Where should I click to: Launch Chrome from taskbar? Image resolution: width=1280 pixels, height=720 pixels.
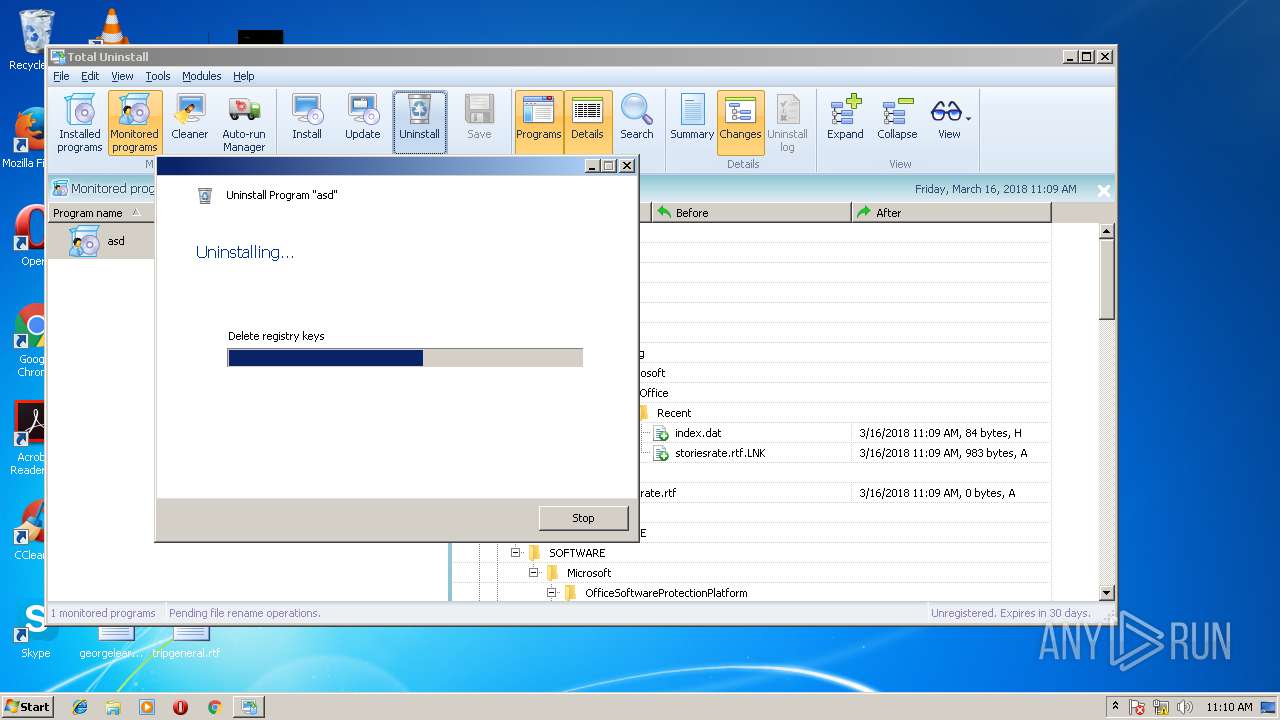tap(214, 707)
